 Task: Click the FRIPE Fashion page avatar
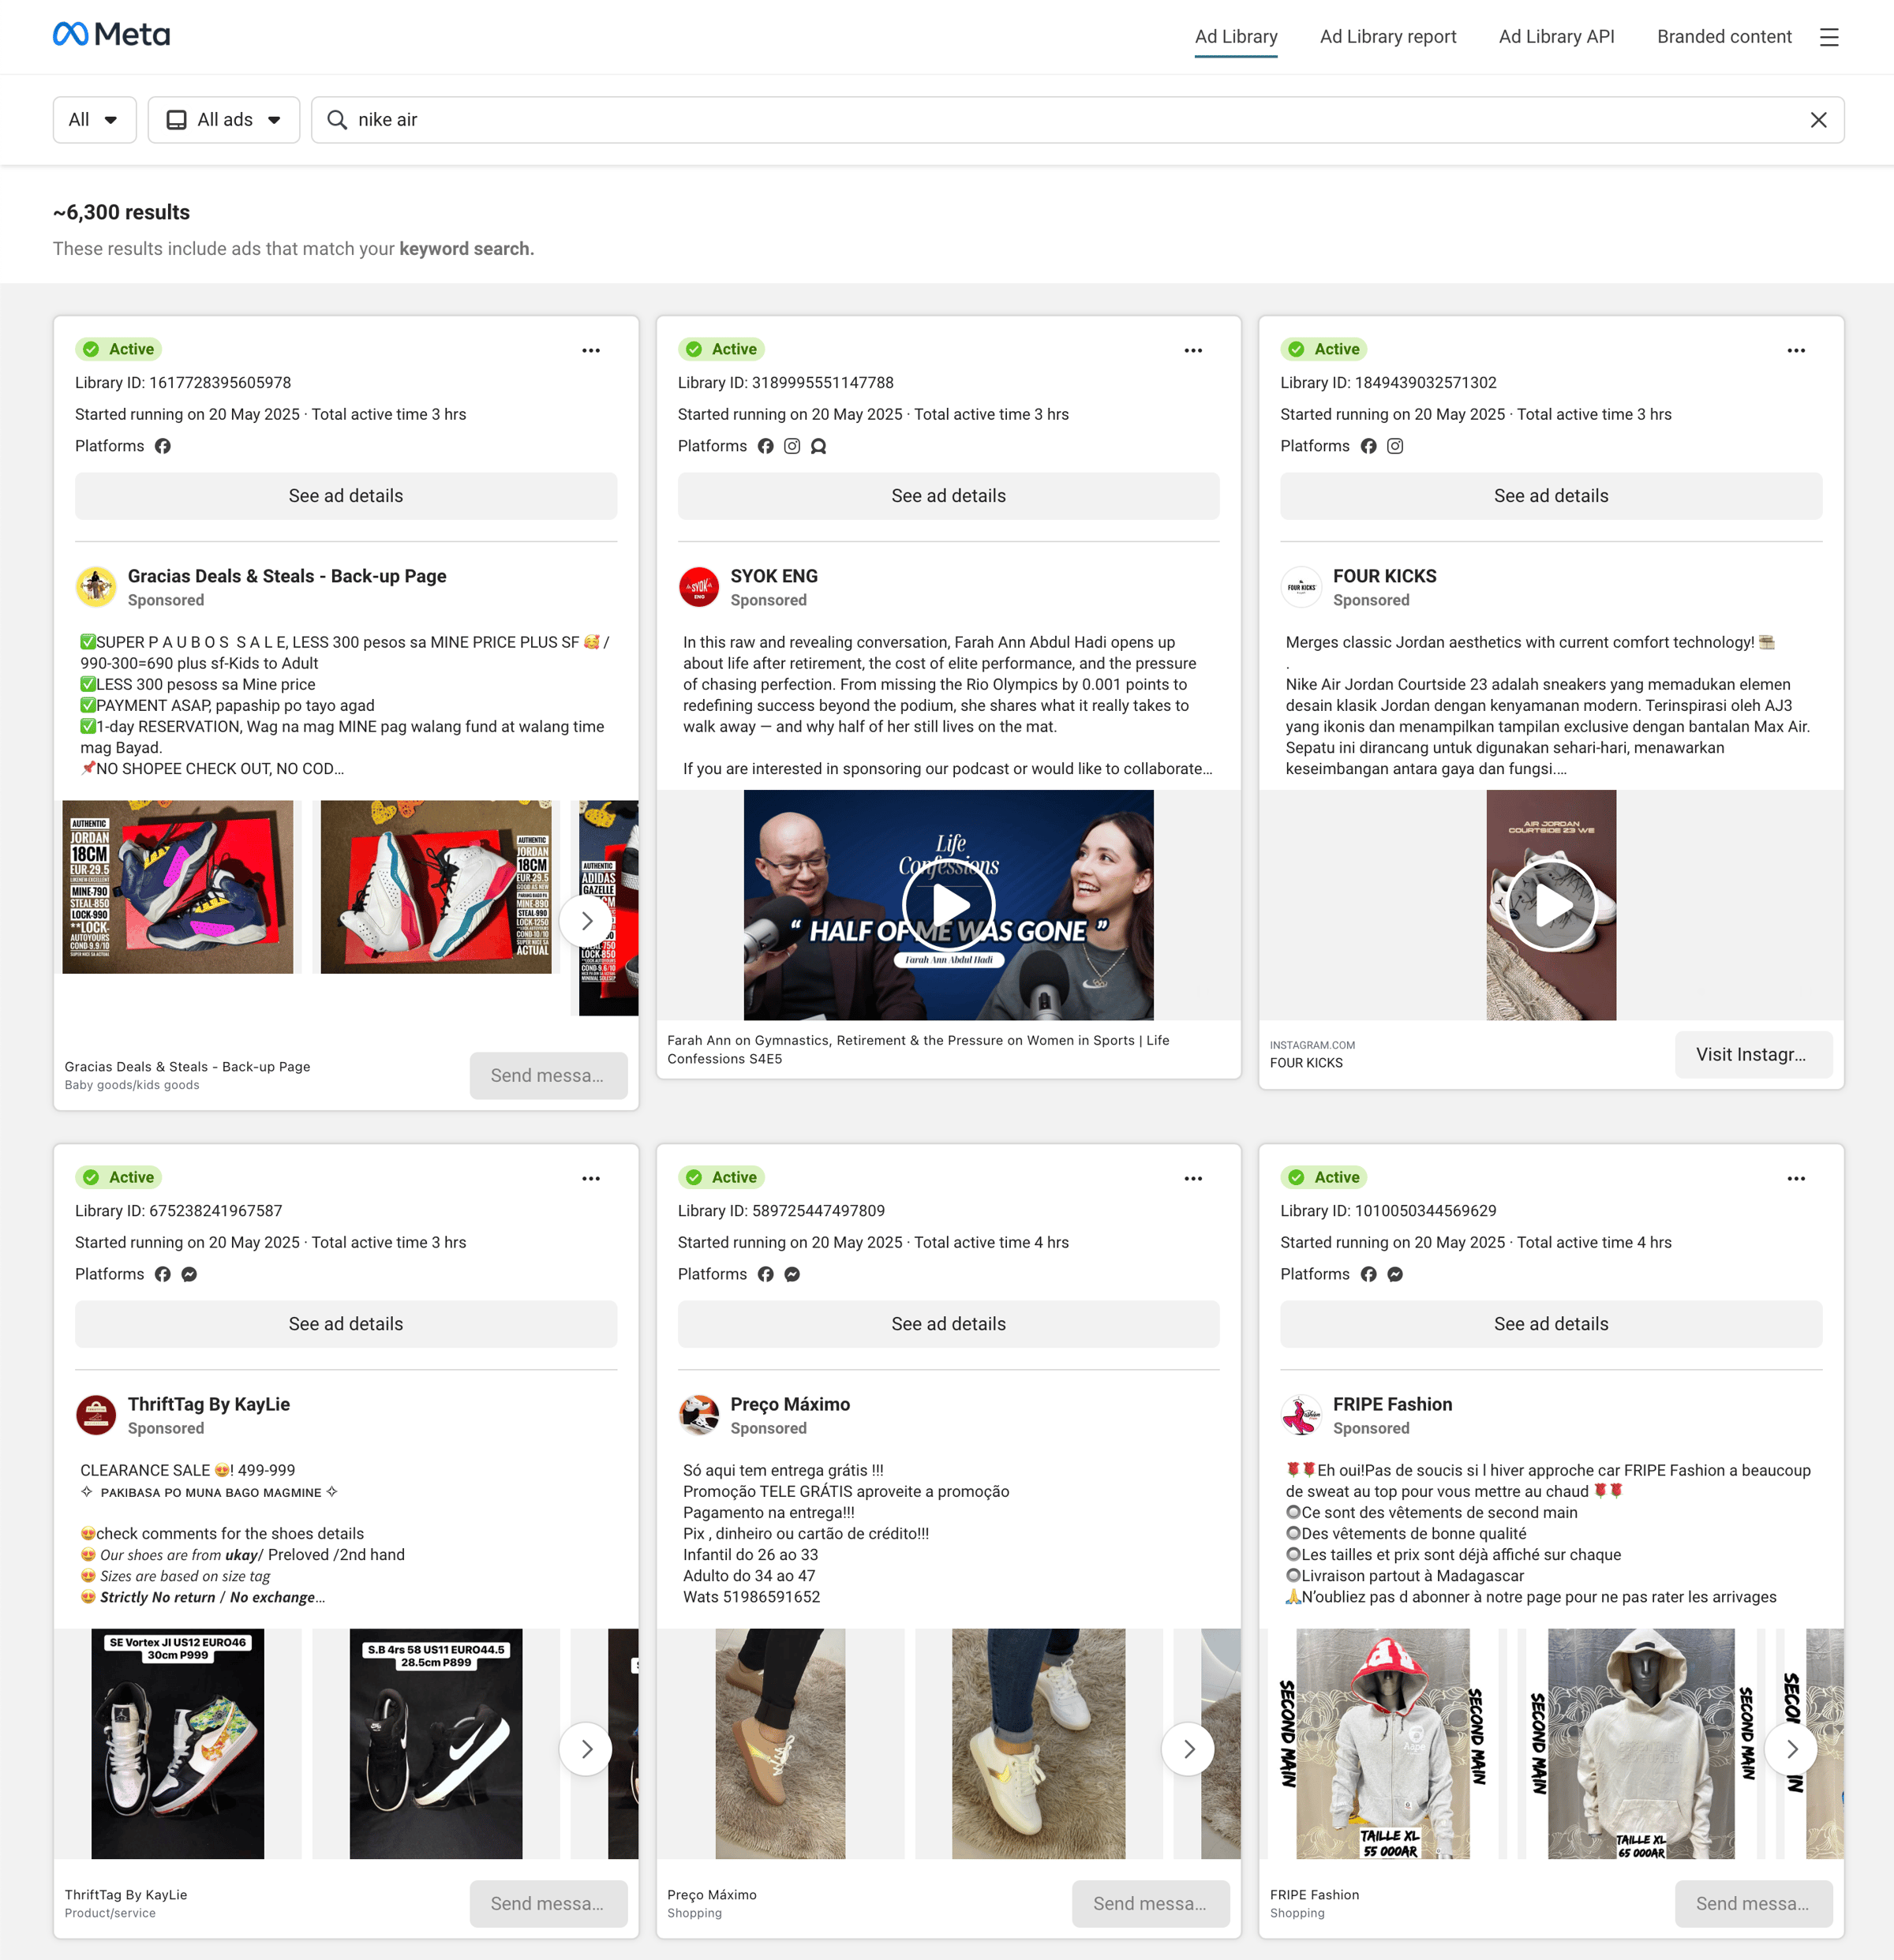click(x=1301, y=1415)
